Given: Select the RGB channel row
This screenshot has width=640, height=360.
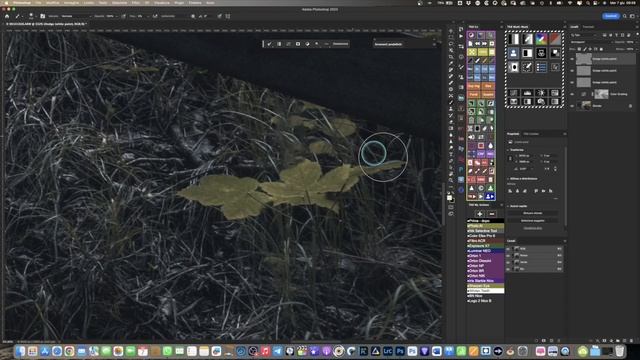Looking at the screenshot, I should click(x=535, y=249).
